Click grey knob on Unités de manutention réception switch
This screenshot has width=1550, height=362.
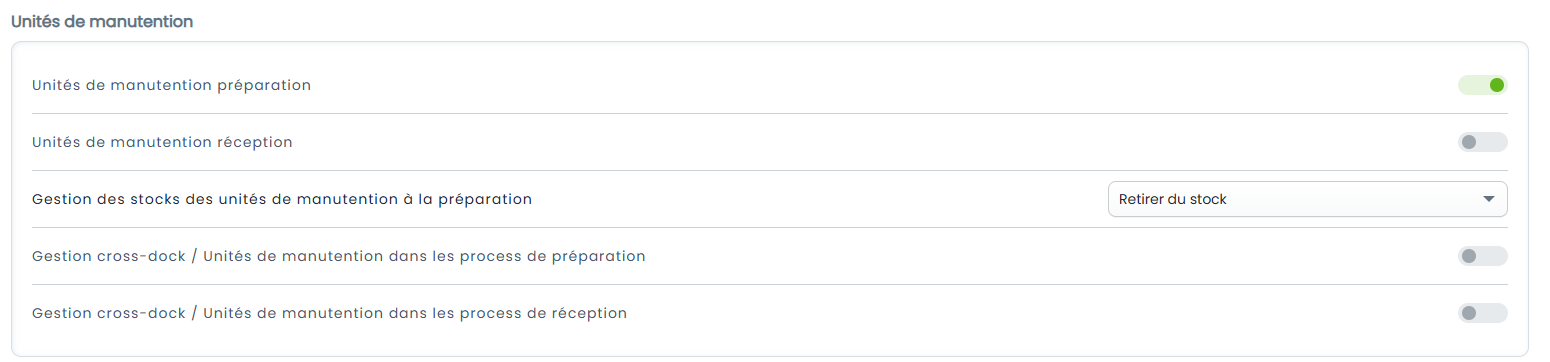(1468, 142)
